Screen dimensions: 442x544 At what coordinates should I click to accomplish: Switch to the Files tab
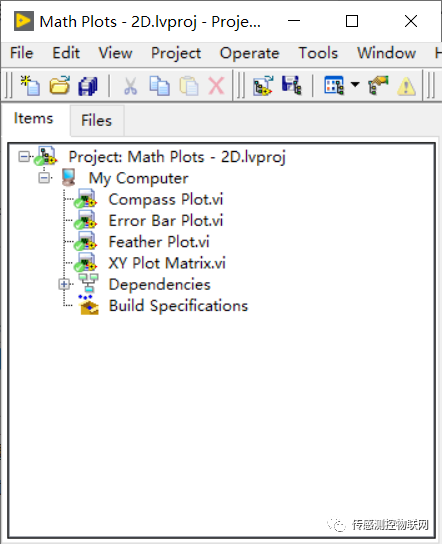coord(96,121)
